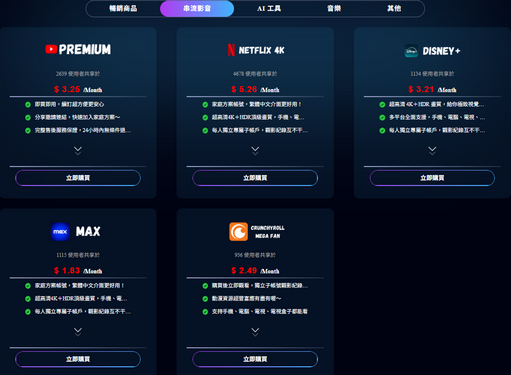Go to the 音樂 tab
The width and height of the screenshot is (511, 375).
pos(334,8)
